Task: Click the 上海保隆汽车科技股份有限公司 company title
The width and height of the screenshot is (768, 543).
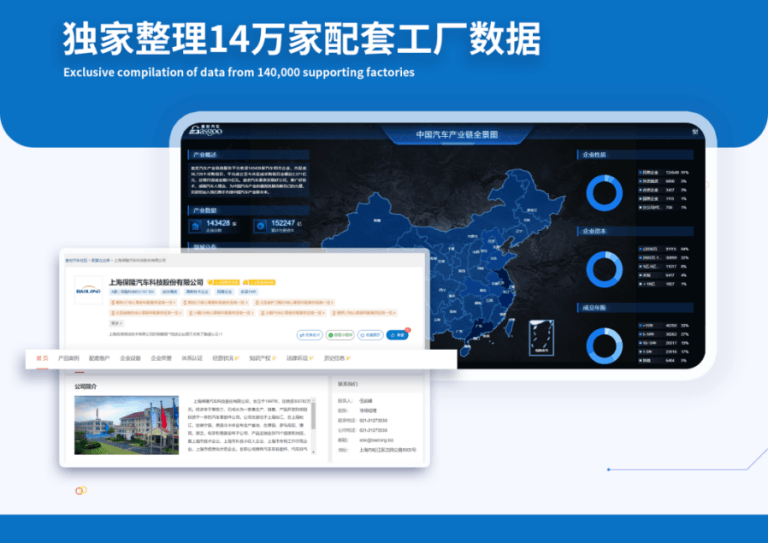Action: coord(156,283)
